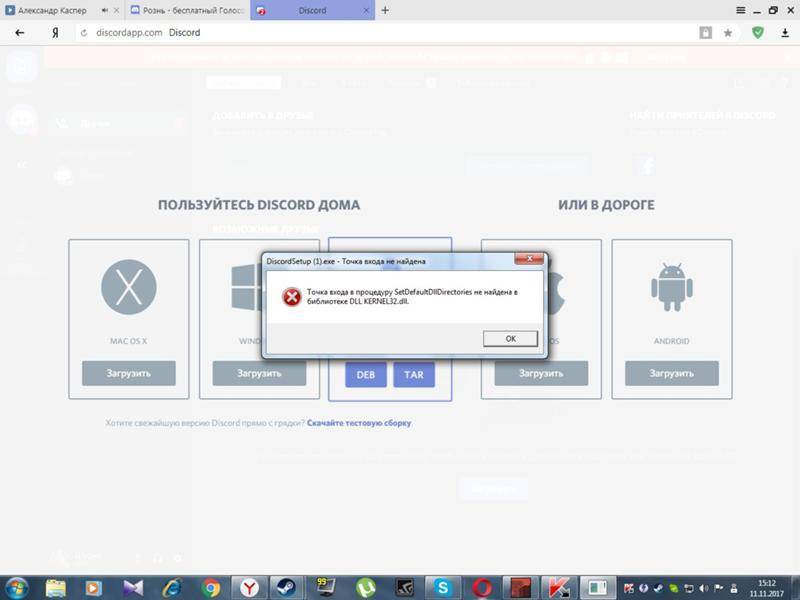Screen dimensions: 800x600
Task: Download Discord for iOS
Action: (541, 373)
